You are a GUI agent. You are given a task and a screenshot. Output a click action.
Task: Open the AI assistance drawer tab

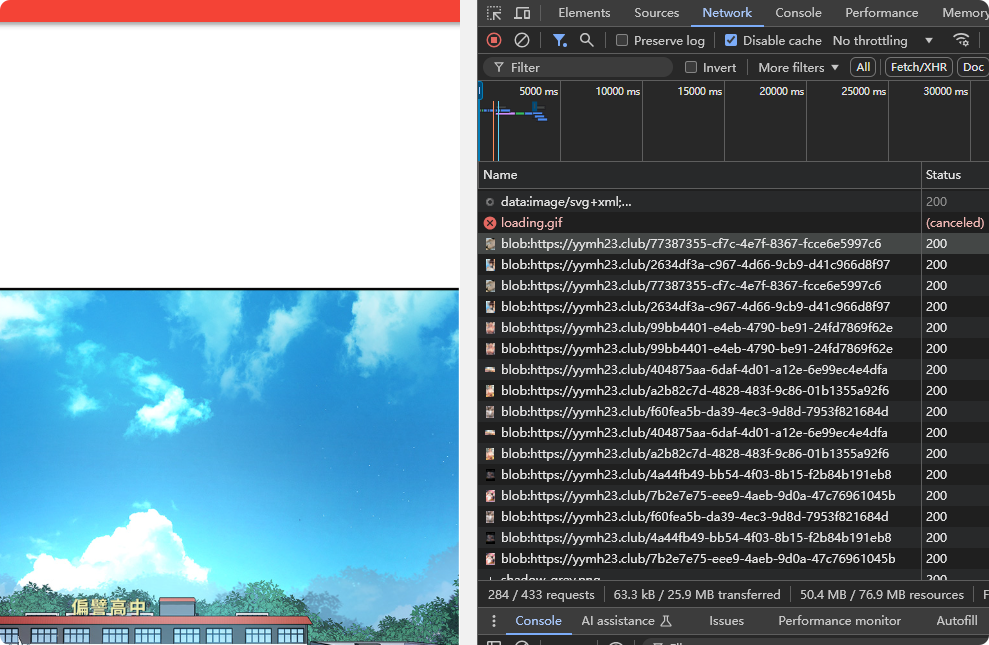coord(626,621)
